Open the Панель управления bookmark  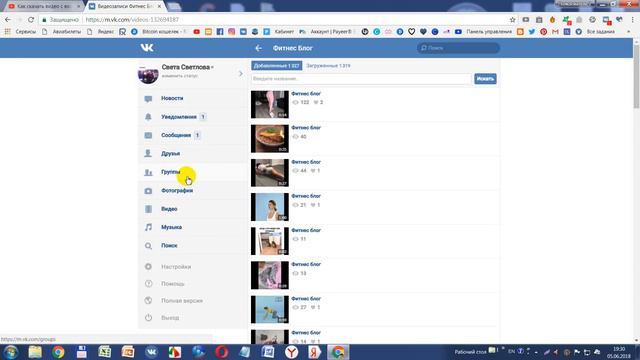484,31
